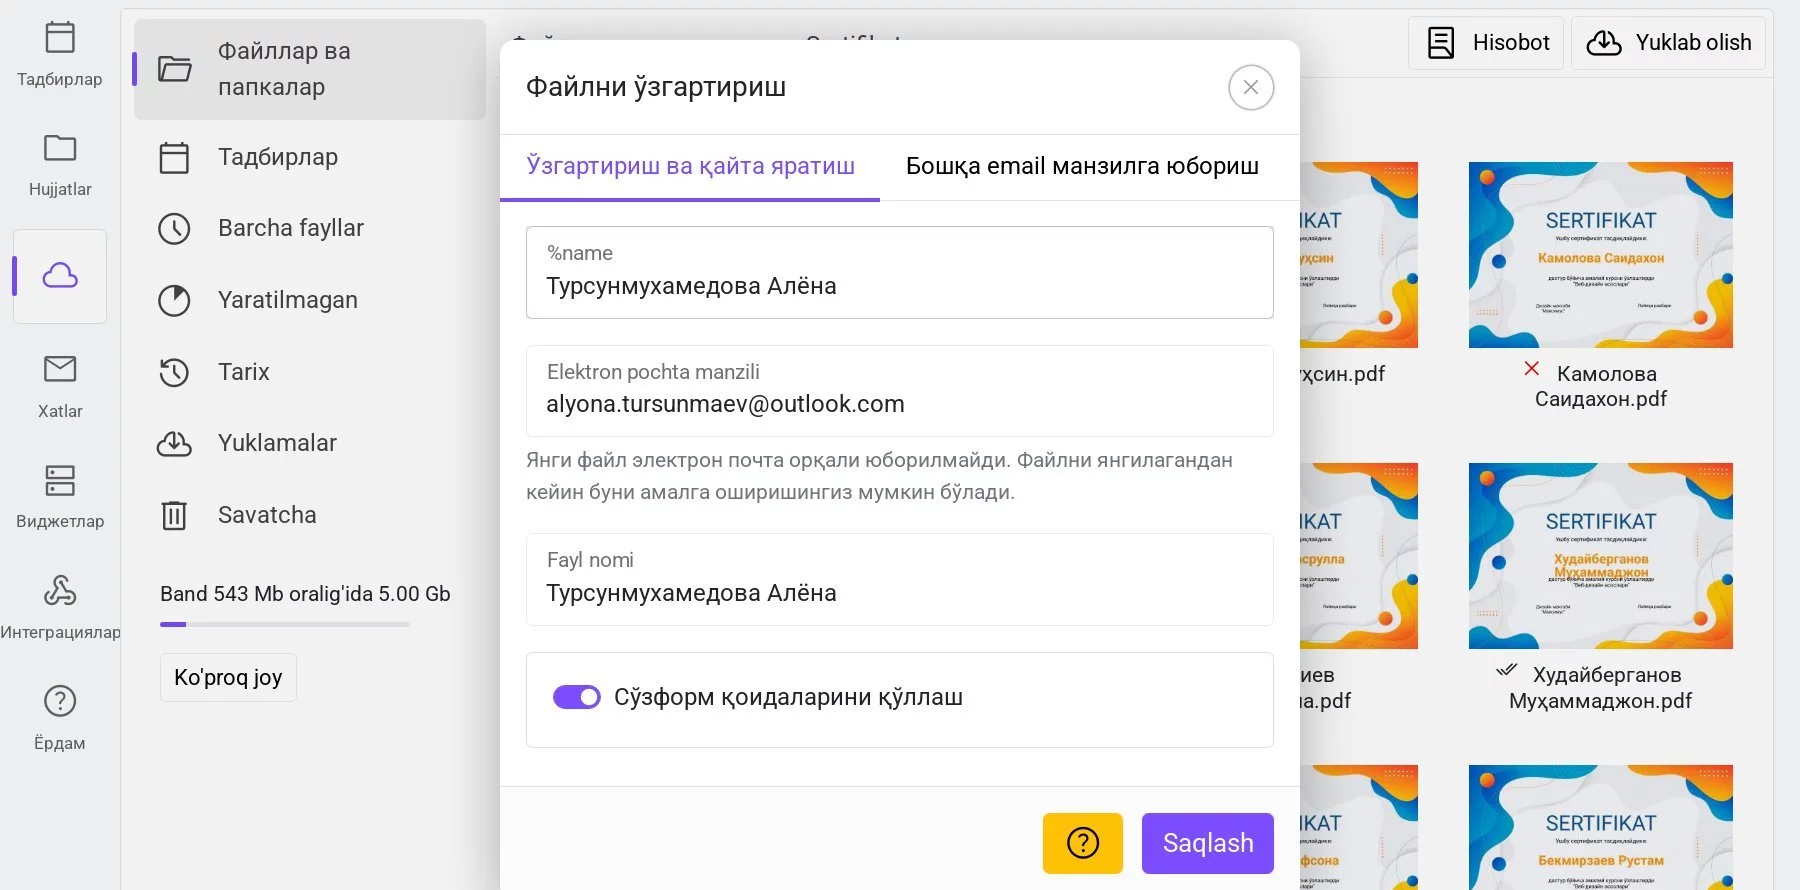This screenshot has height=890, width=1800.
Task: Select Файллар ва папкалар menu item
Action: tap(310, 69)
